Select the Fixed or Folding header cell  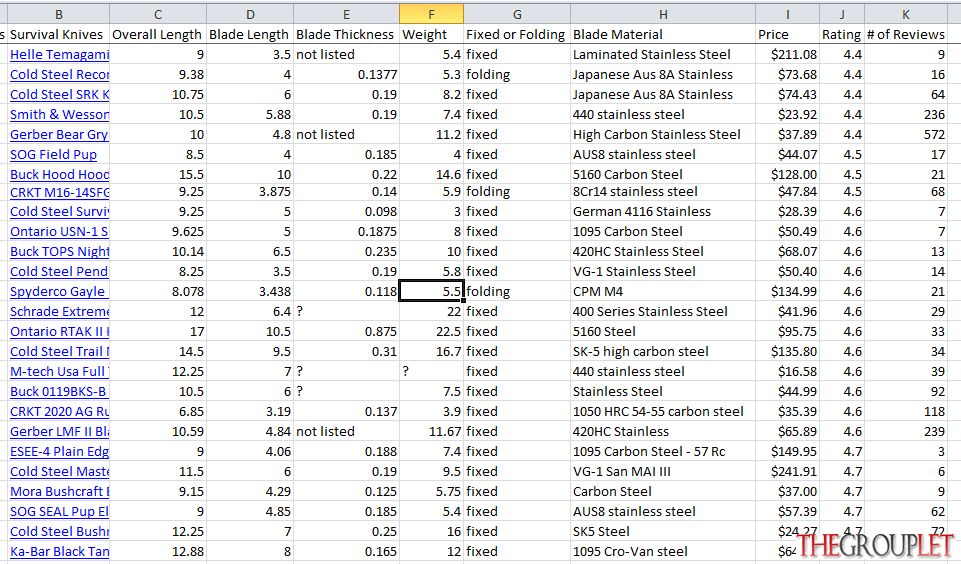[517, 35]
